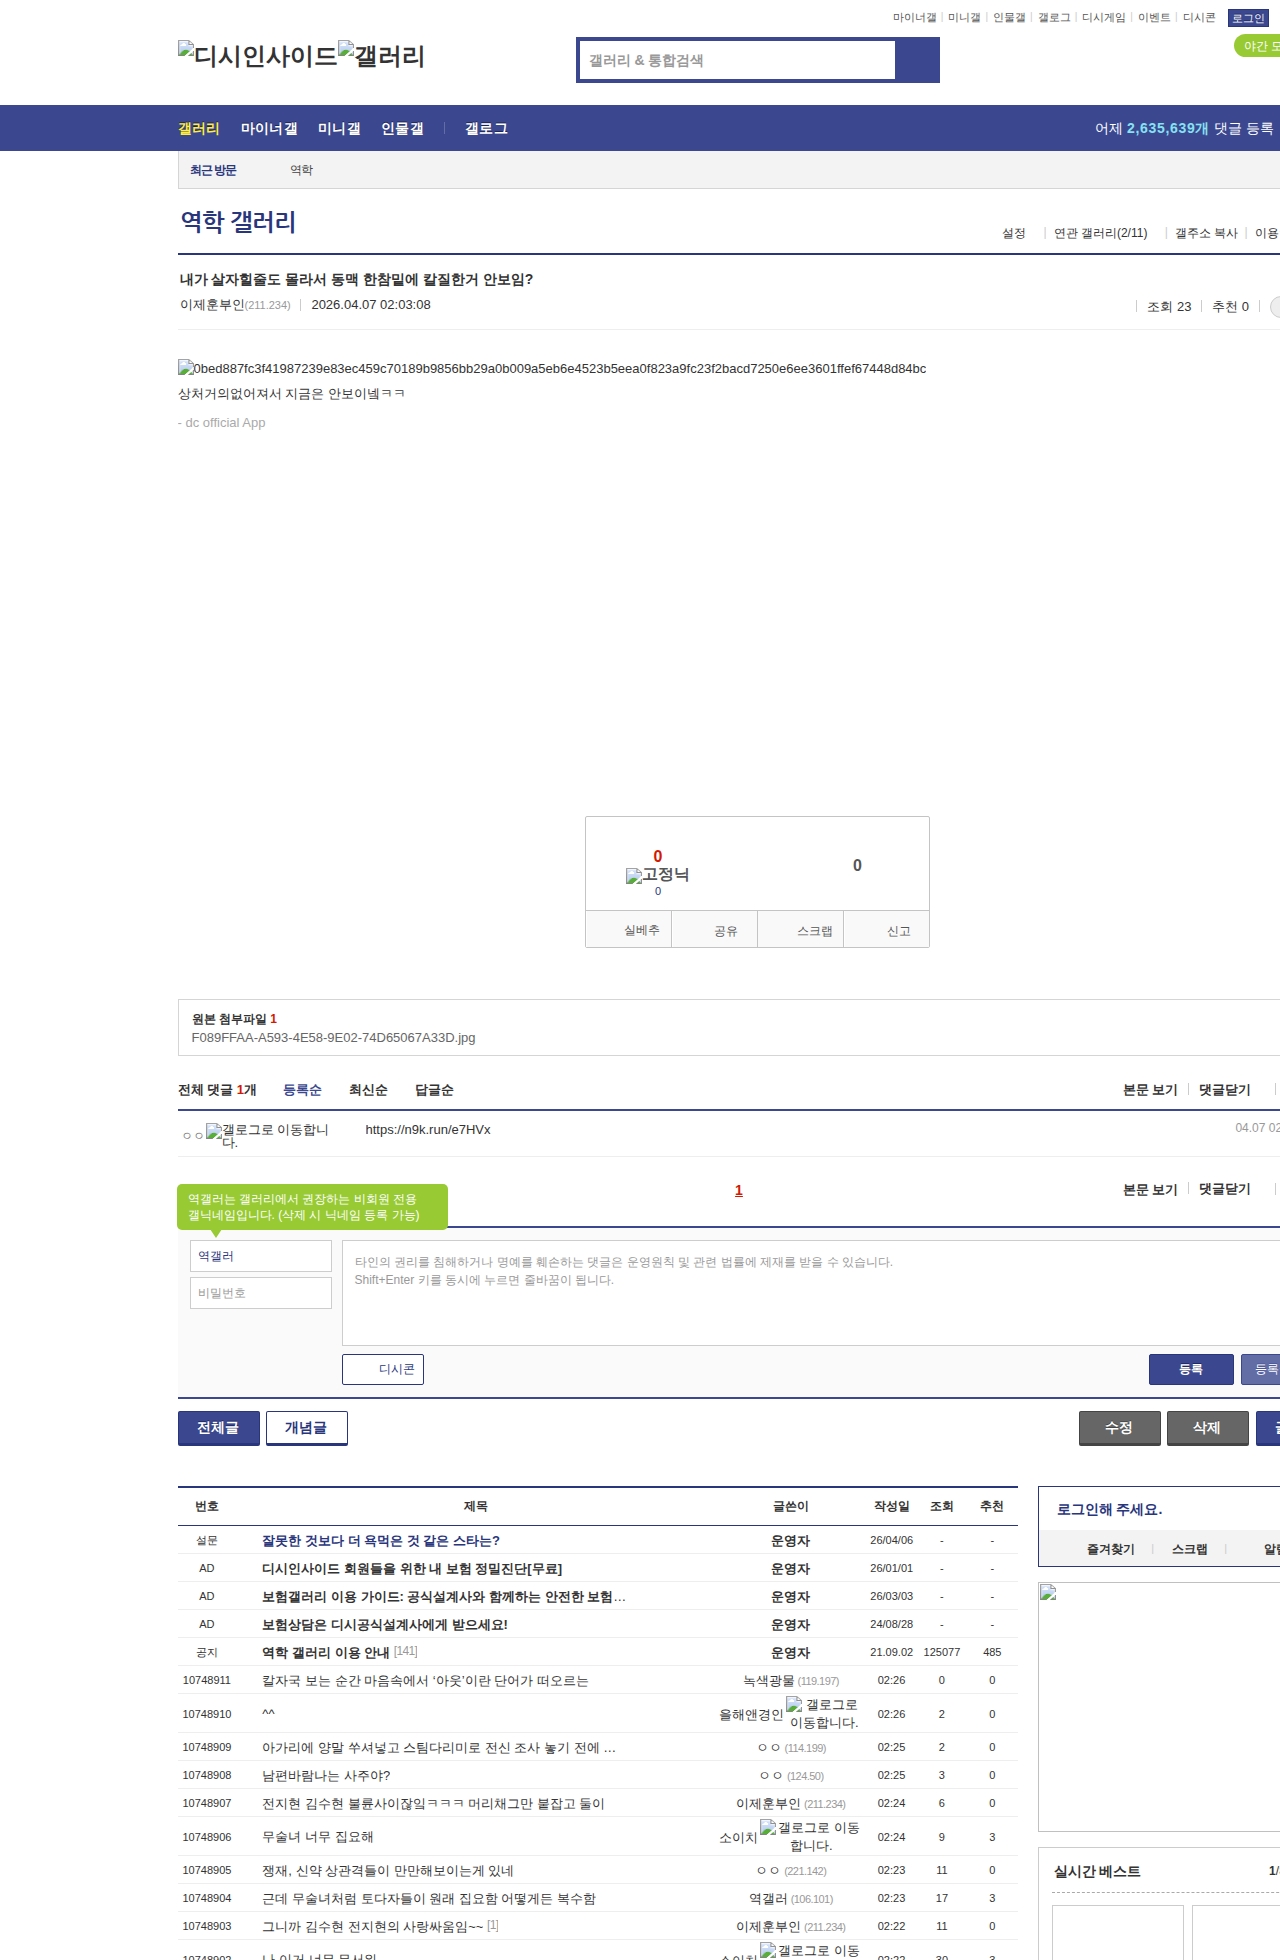The width and height of the screenshot is (1280, 1960).
Task: Click the 로그인 button in the top links
Action: click(1248, 18)
